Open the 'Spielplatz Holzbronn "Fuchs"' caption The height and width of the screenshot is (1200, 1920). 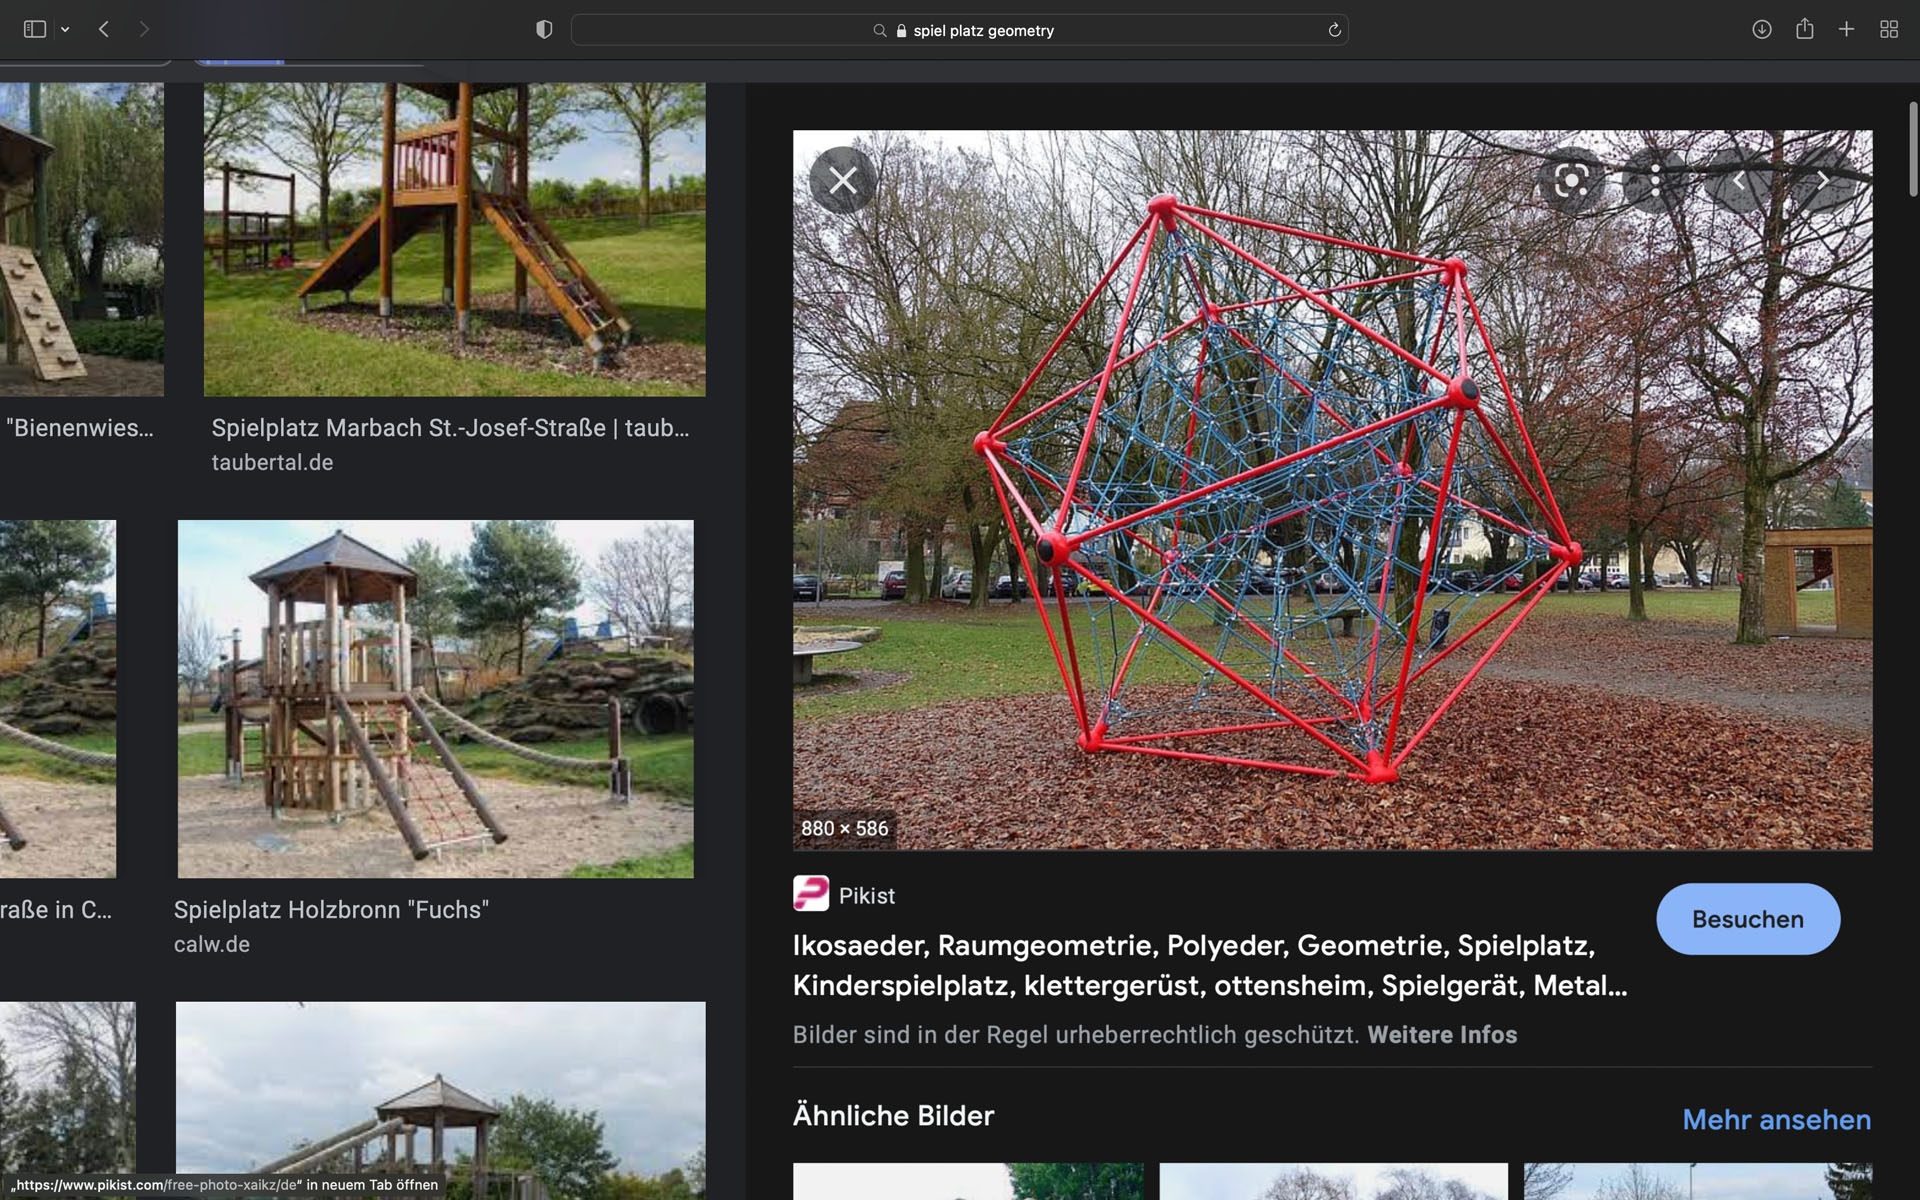[331, 910]
